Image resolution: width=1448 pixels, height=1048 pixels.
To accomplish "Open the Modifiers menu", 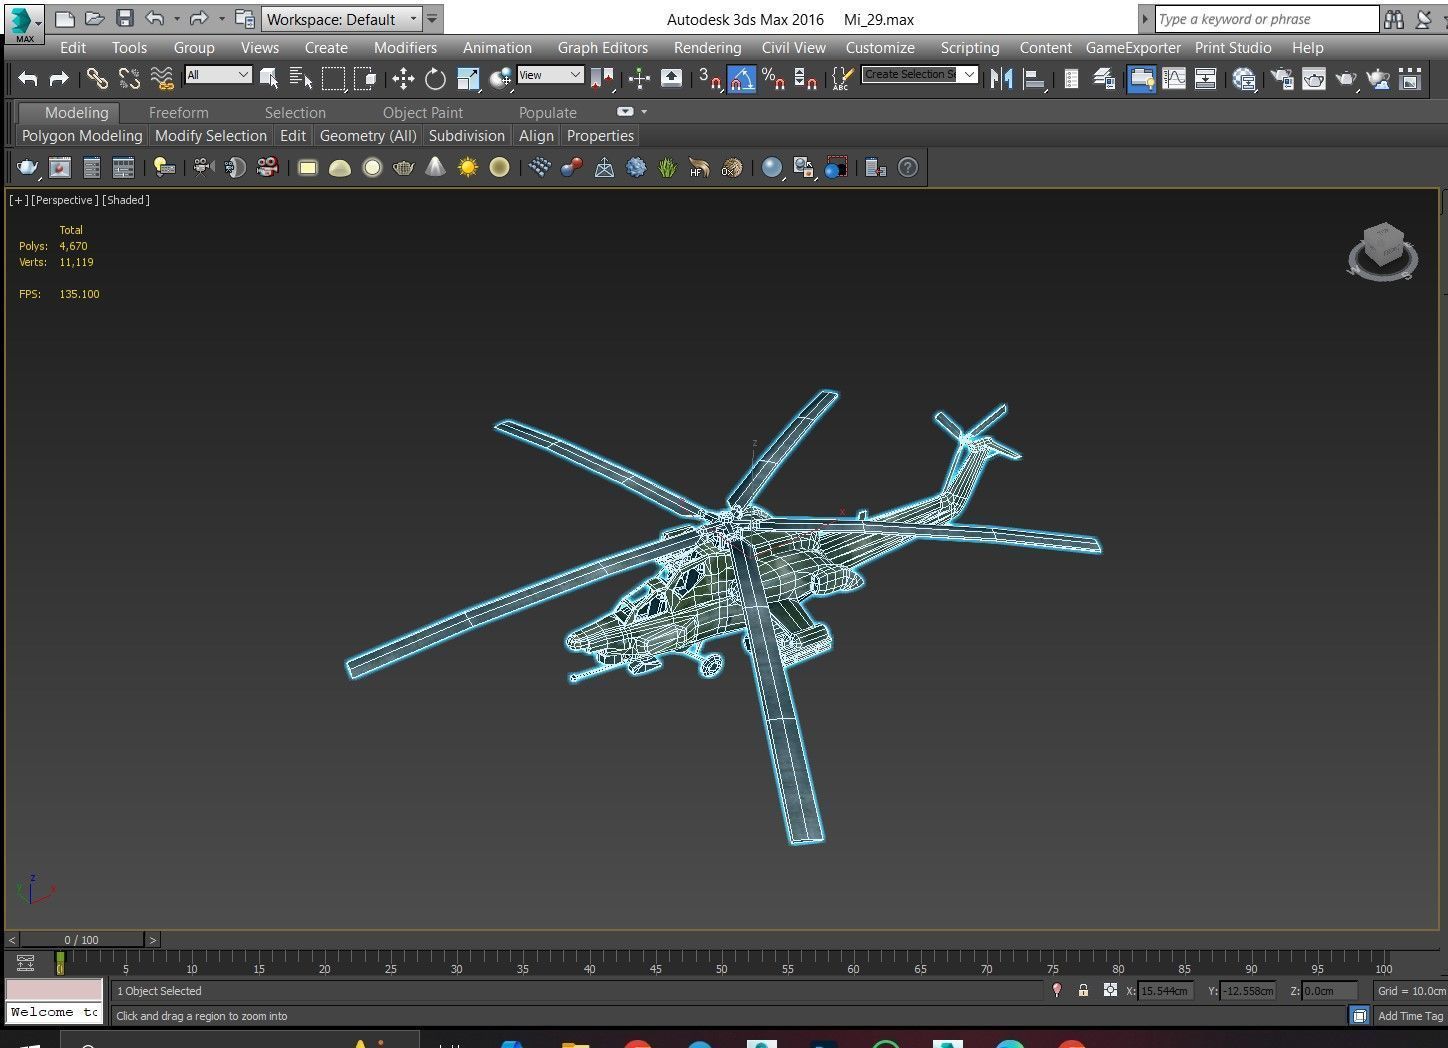I will (405, 47).
